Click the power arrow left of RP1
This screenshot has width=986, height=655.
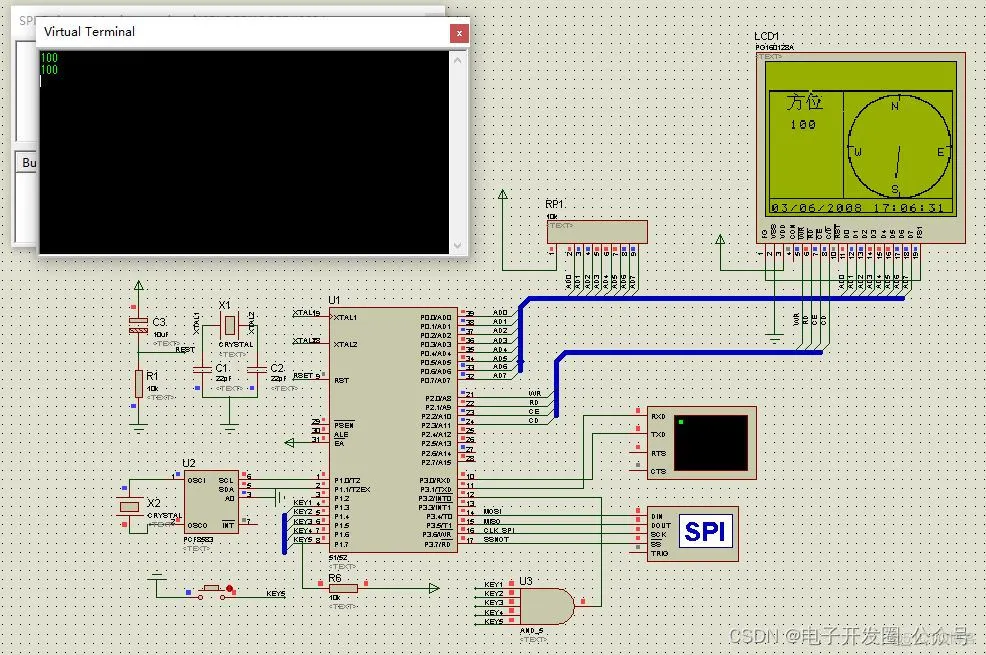click(502, 194)
